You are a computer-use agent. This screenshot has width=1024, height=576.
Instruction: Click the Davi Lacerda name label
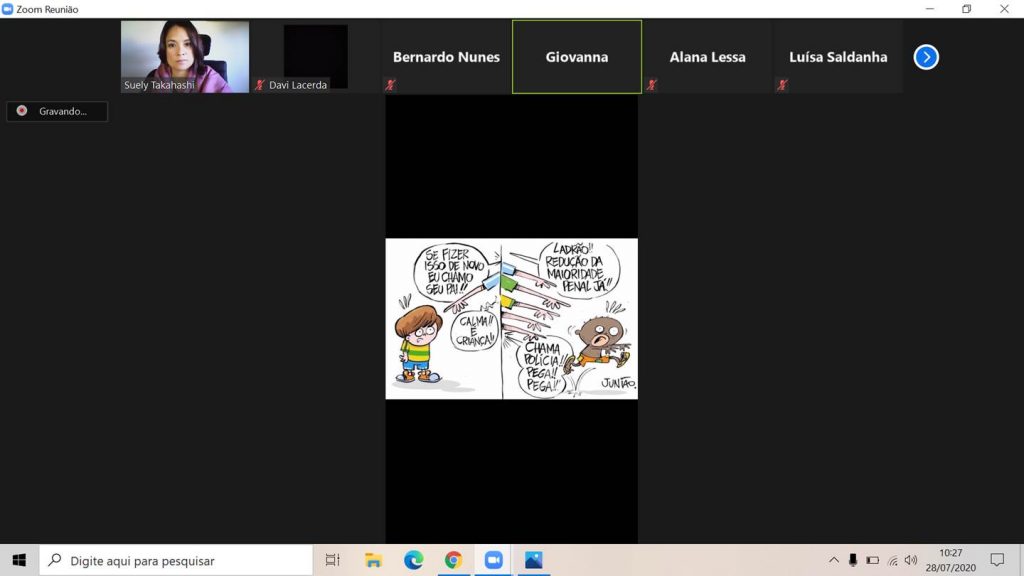tap(298, 85)
